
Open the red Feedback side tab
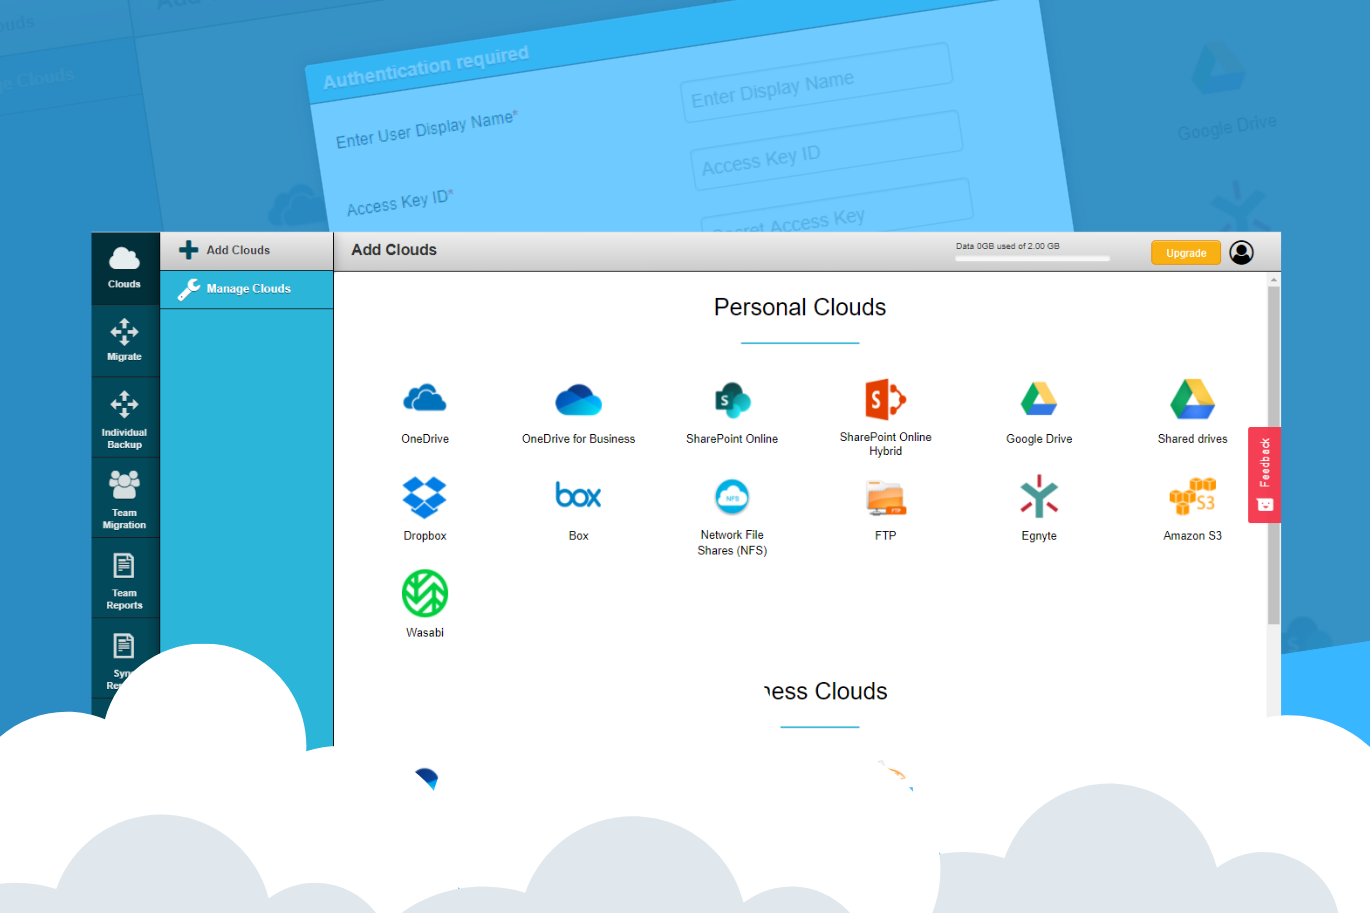pos(1264,475)
